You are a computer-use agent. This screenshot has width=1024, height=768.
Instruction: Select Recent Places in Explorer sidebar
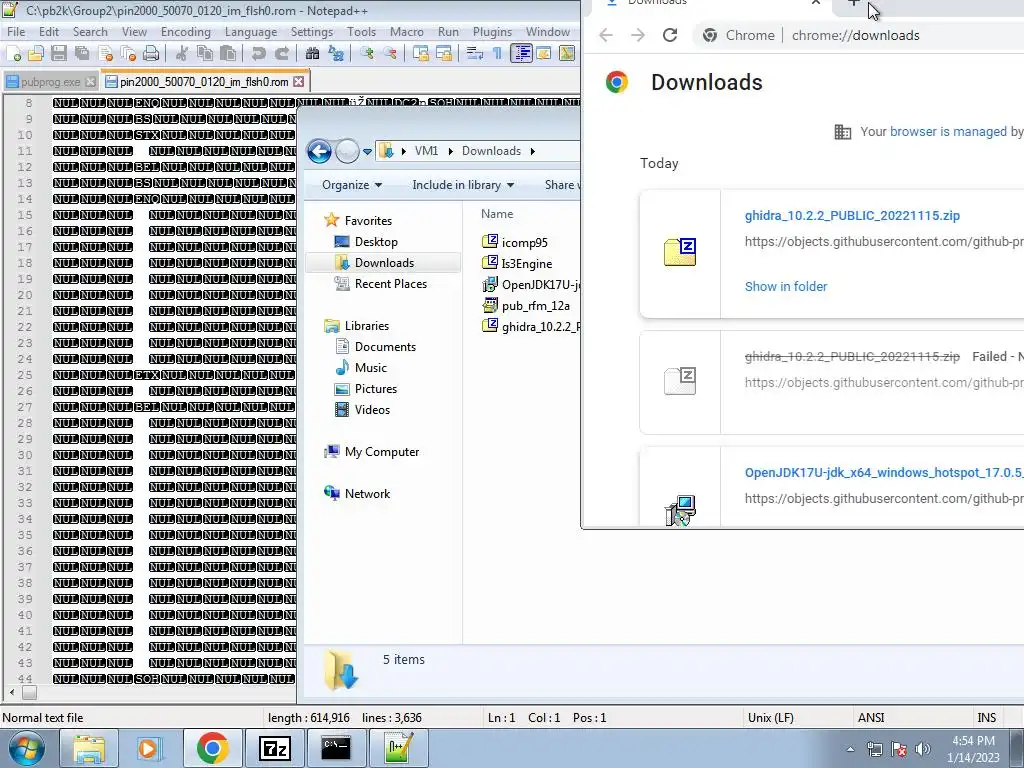(x=391, y=283)
